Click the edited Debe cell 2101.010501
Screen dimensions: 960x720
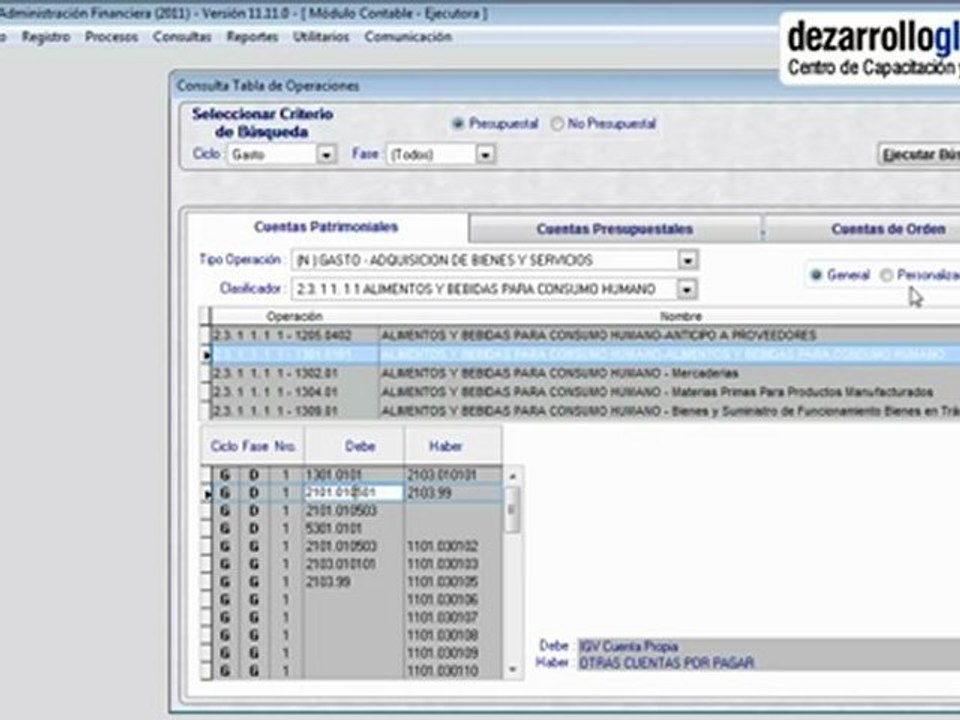pos(353,493)
